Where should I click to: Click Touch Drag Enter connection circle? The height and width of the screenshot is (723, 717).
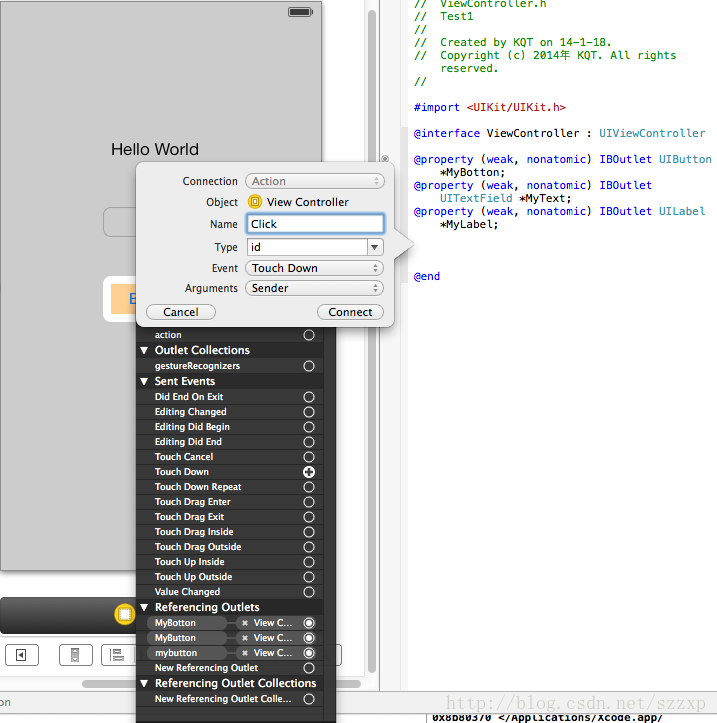coord(309,502)
